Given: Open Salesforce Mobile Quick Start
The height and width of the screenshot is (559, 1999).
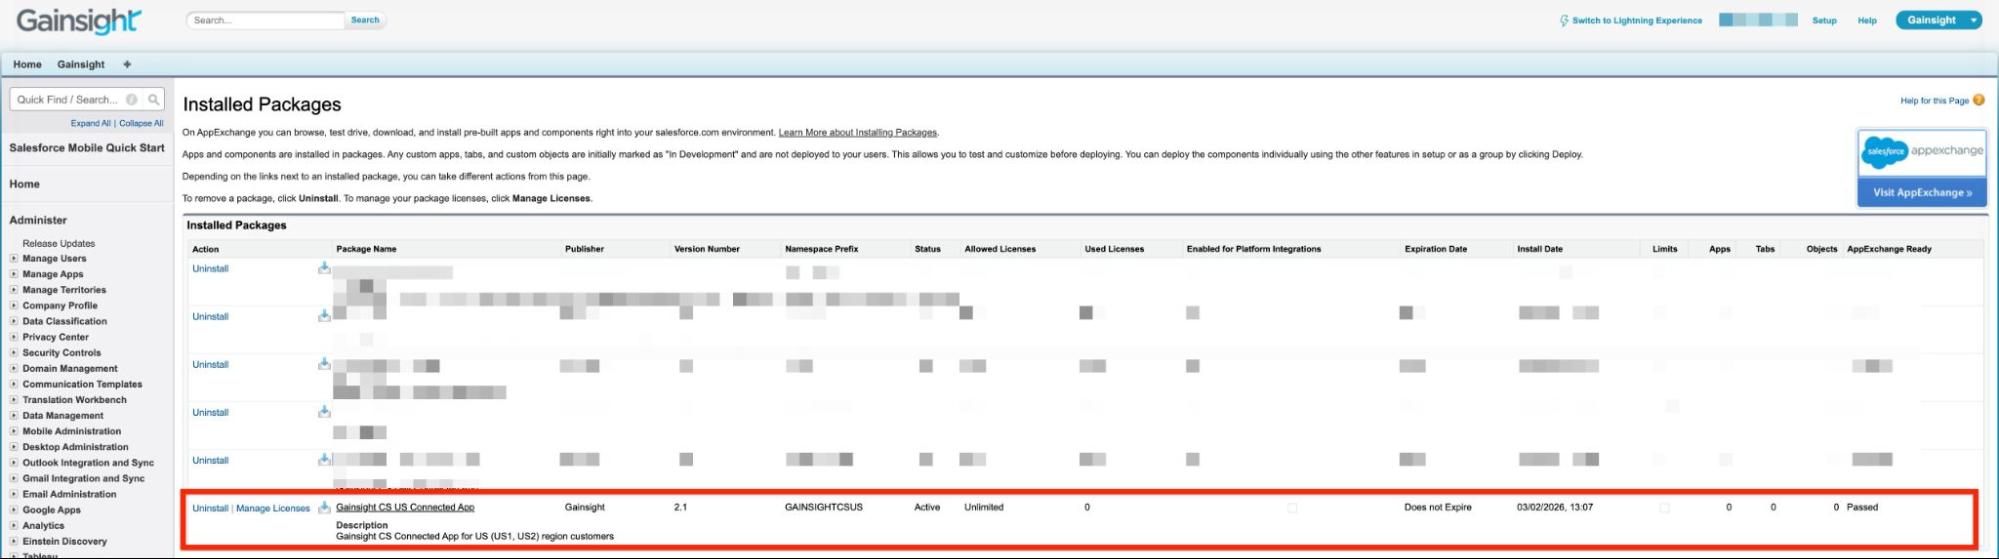Looking at the screenshot, I should (x=87, y=148).
